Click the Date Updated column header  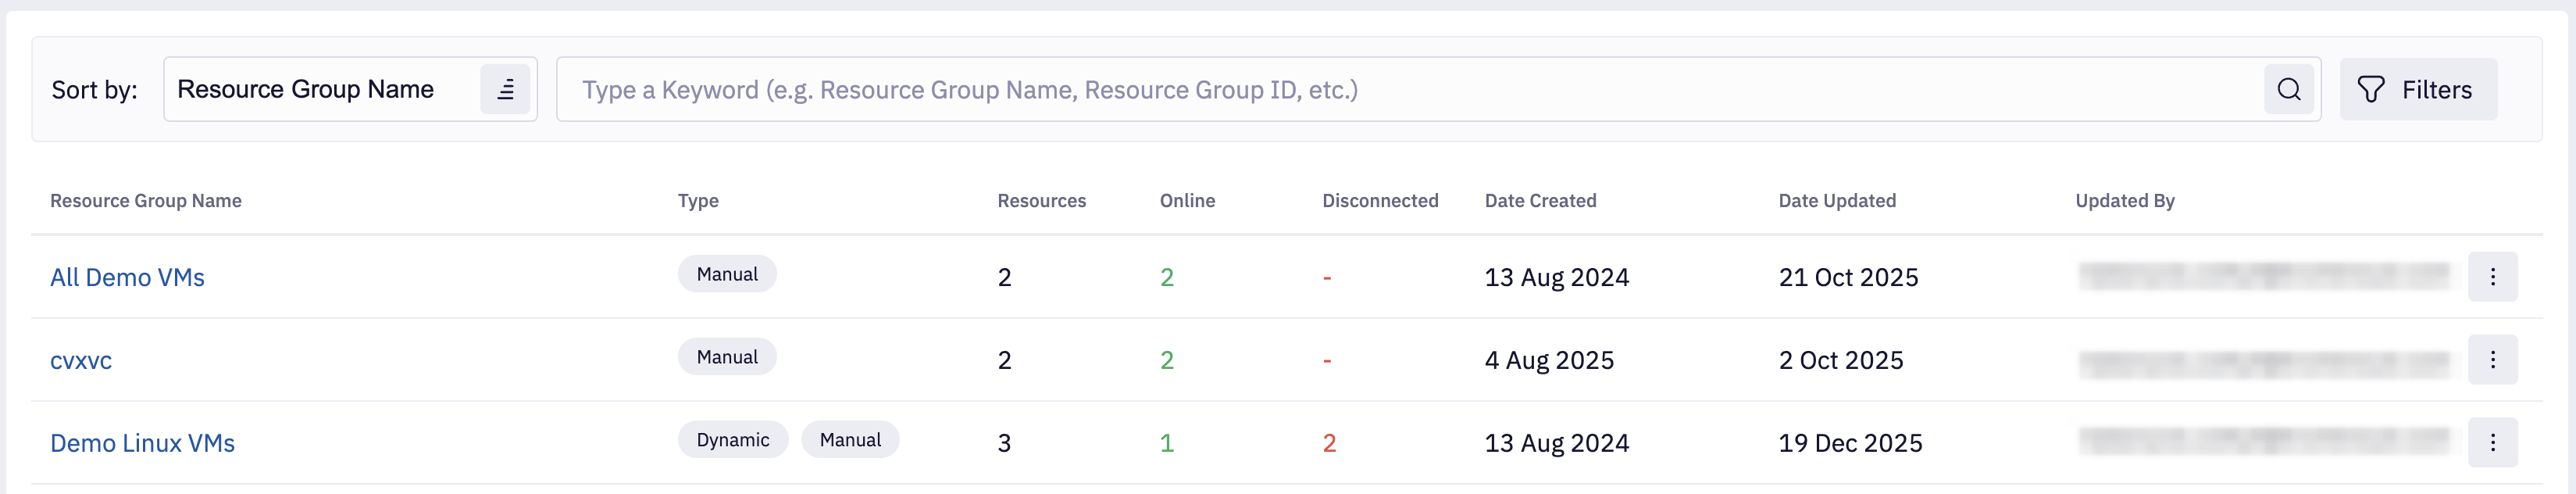point(1836,201)
